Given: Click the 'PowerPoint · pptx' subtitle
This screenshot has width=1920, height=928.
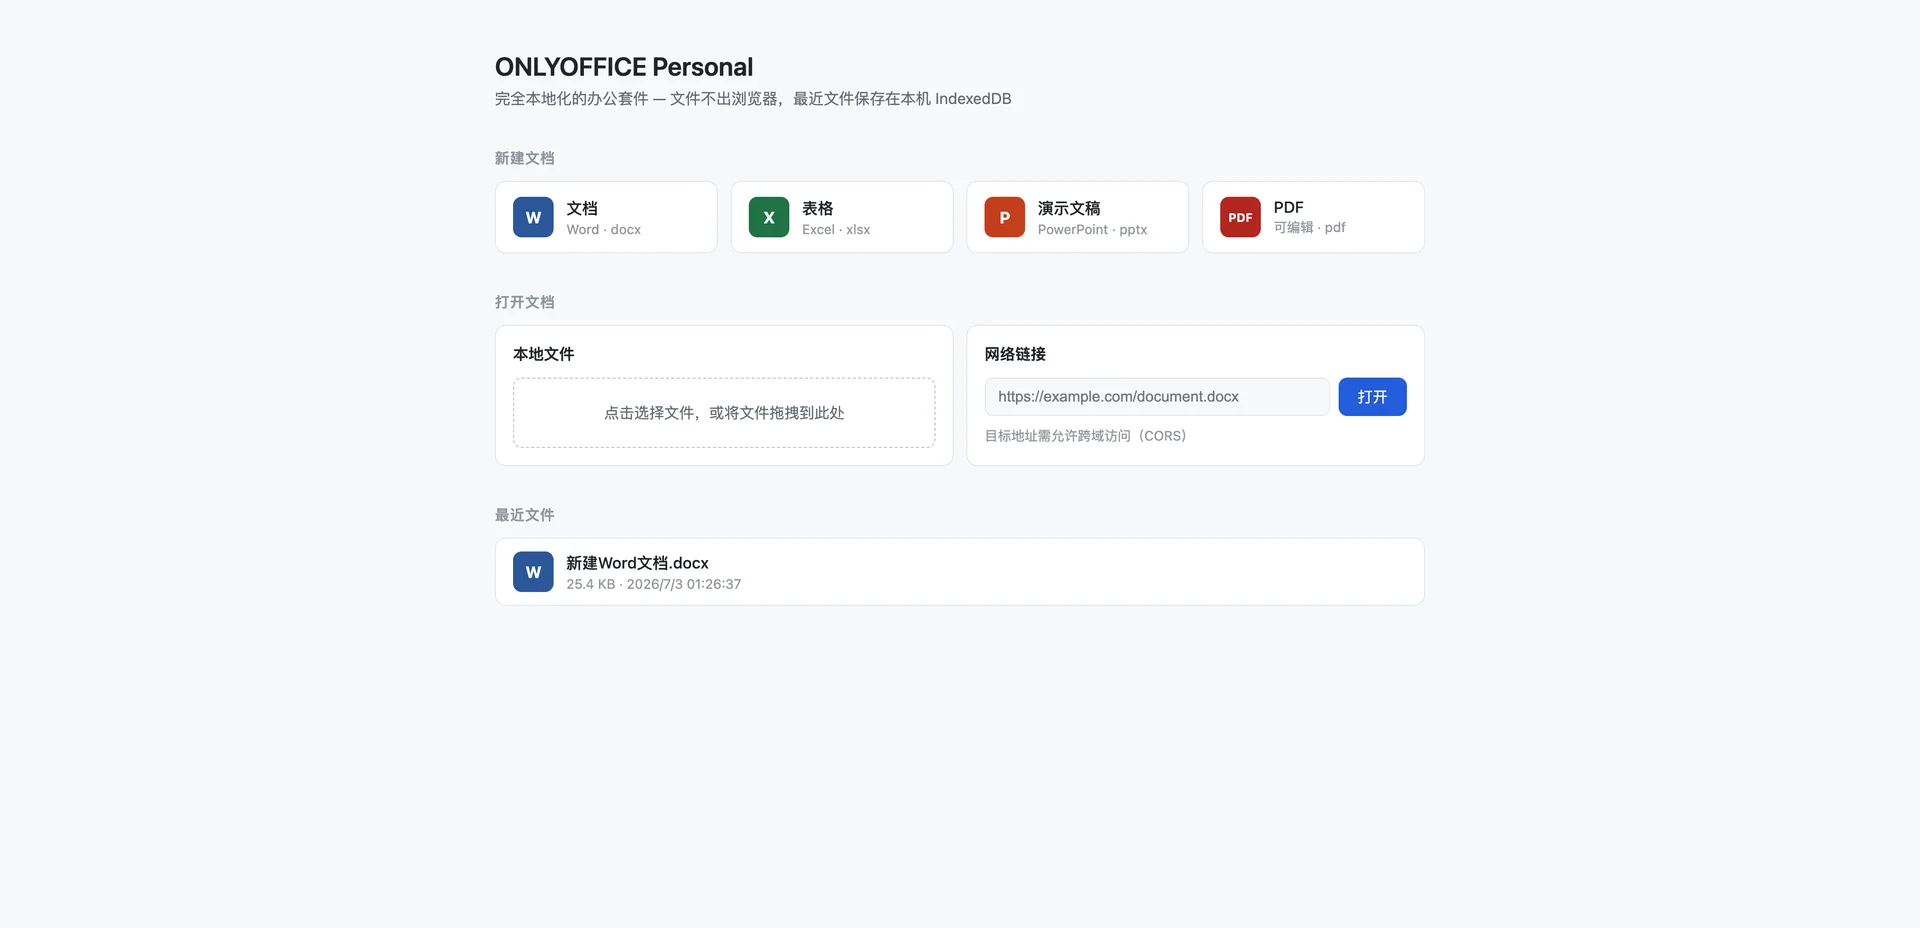Looking at the screenshot, I should [x=1092, y=229].
